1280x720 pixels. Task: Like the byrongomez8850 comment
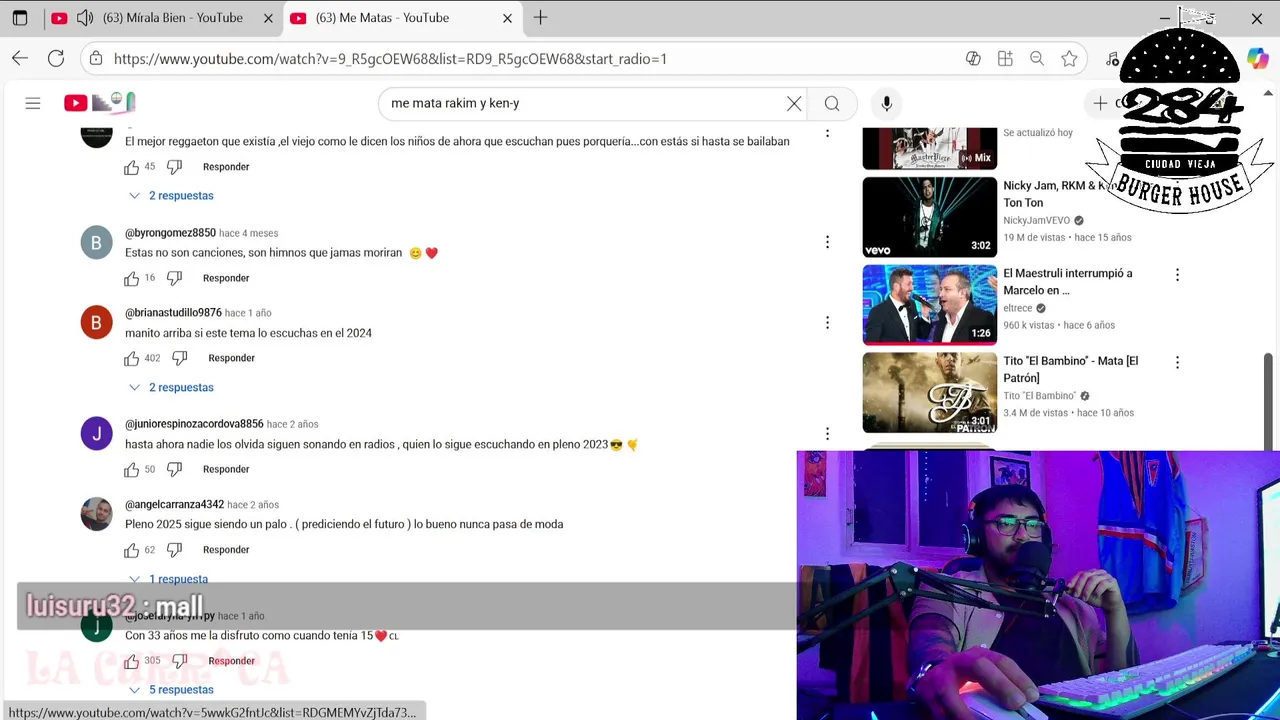pos(132,278)
